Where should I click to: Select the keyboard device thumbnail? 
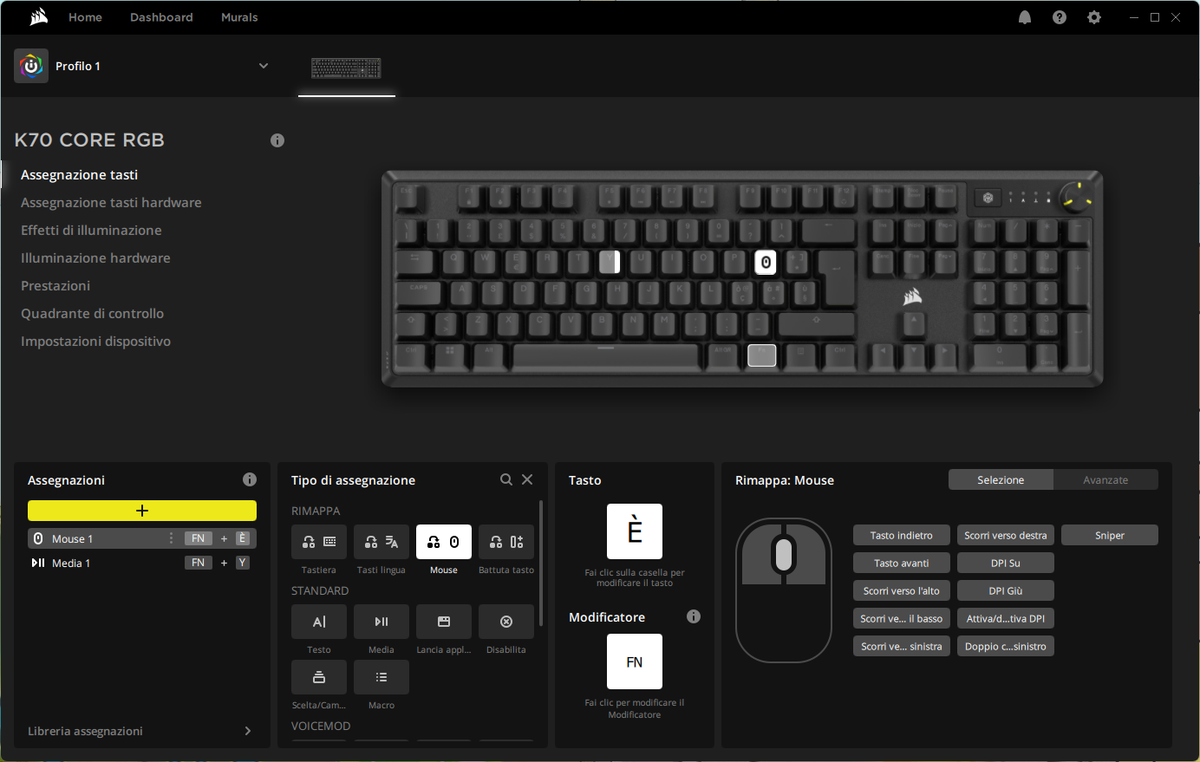point(346,67)
